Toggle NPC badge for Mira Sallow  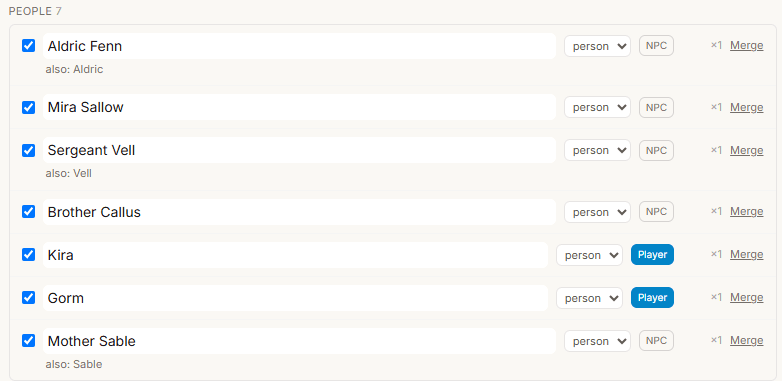tap(656, 107)
